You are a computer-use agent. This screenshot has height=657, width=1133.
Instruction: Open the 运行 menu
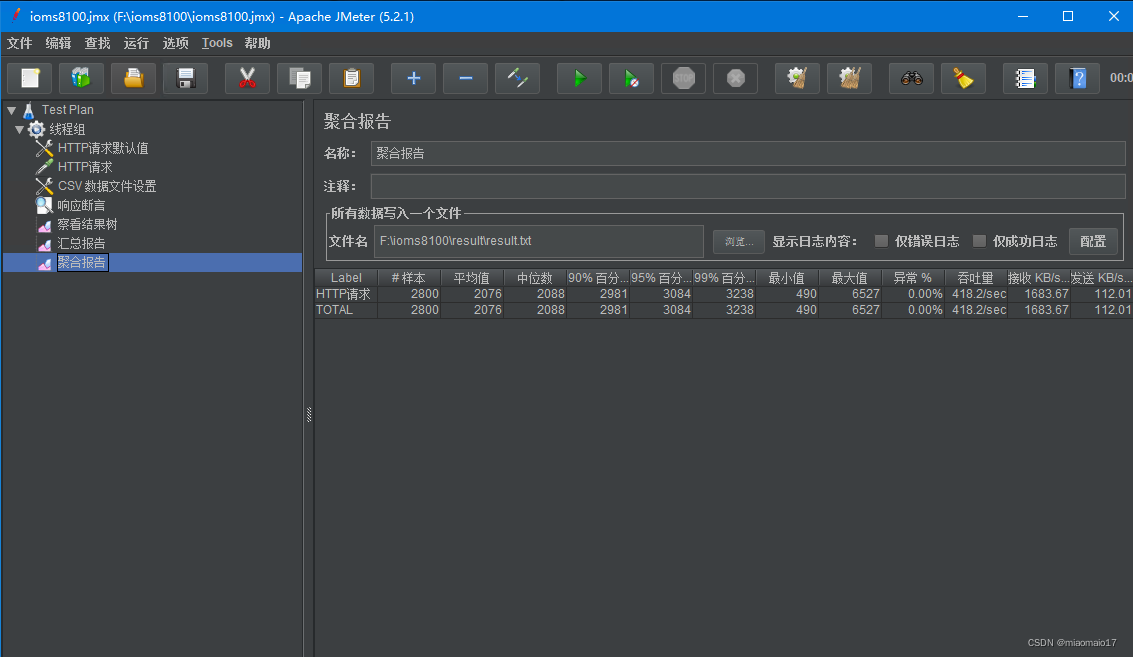(136, 43)
